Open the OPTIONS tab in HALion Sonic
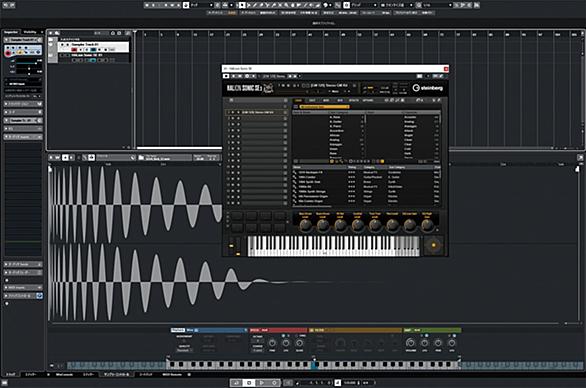Screen dimensions: 586x388 [367, 100]
